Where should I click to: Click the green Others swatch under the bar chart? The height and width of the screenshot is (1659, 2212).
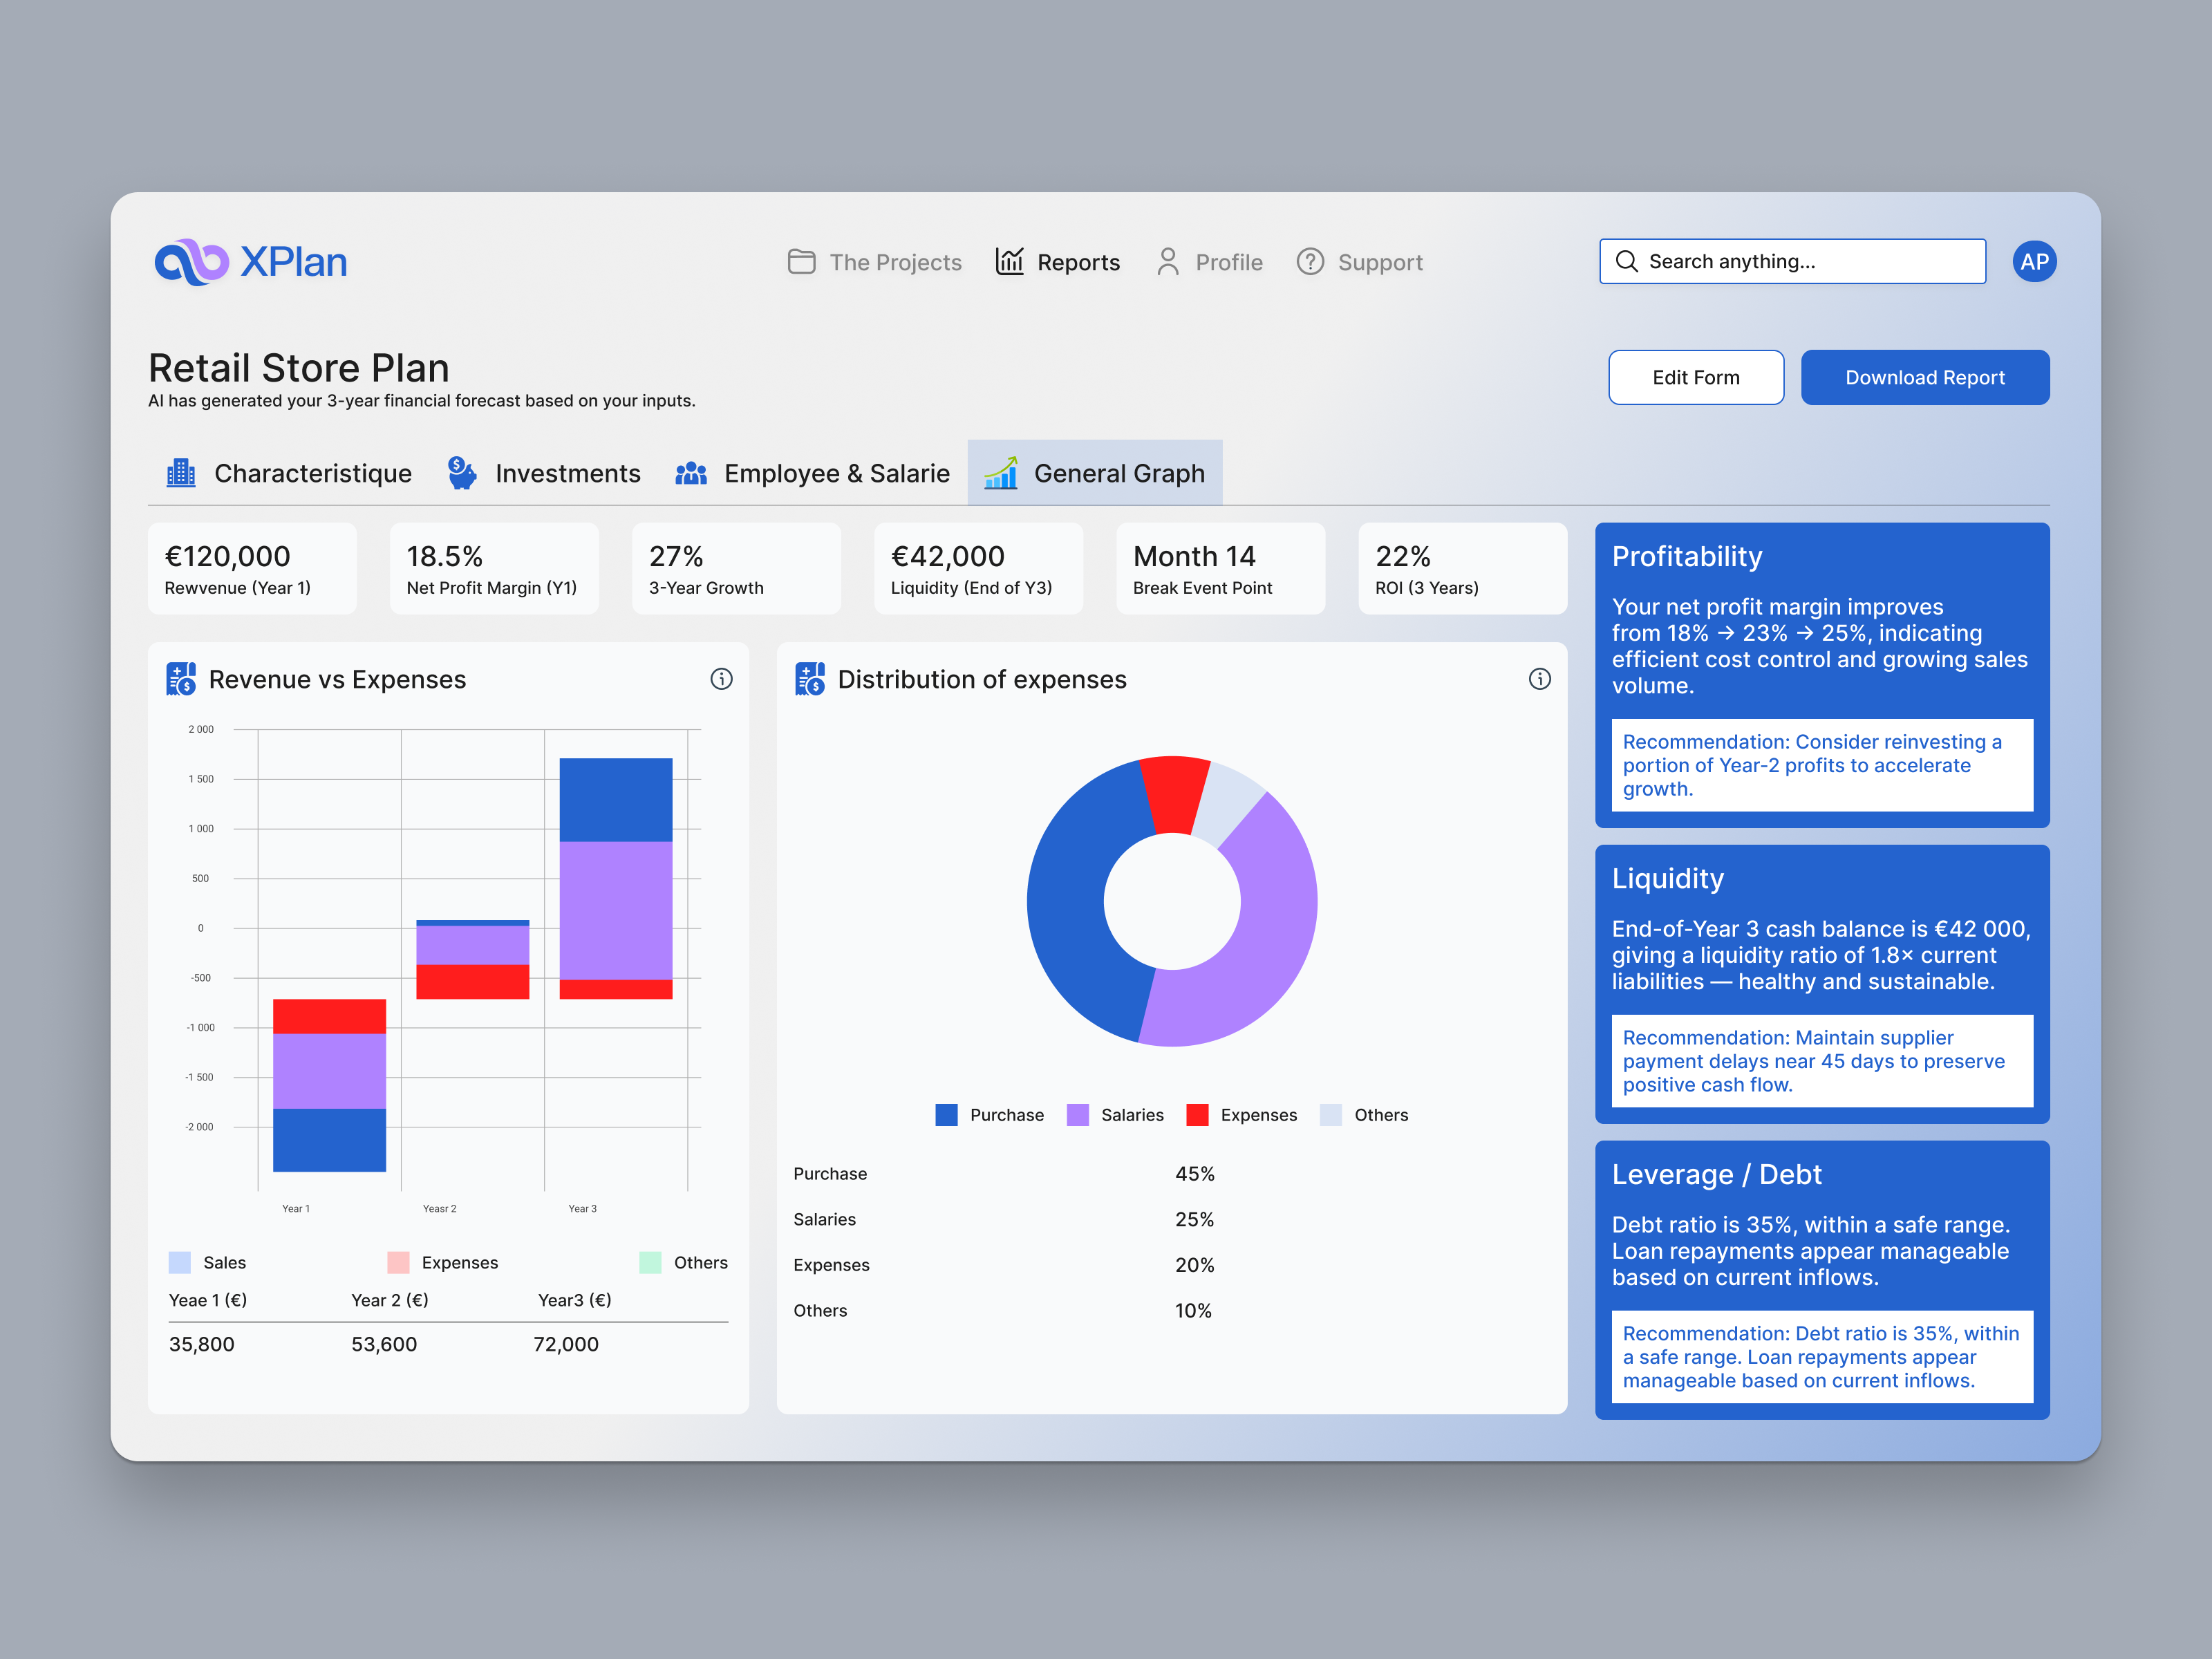650,1262
